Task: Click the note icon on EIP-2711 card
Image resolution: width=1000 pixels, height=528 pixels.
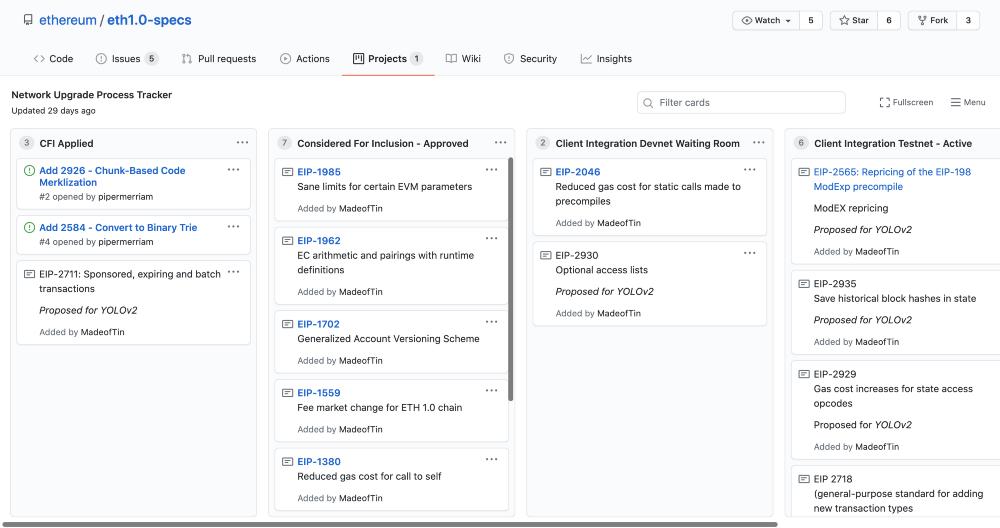Action: click(29, 274)
